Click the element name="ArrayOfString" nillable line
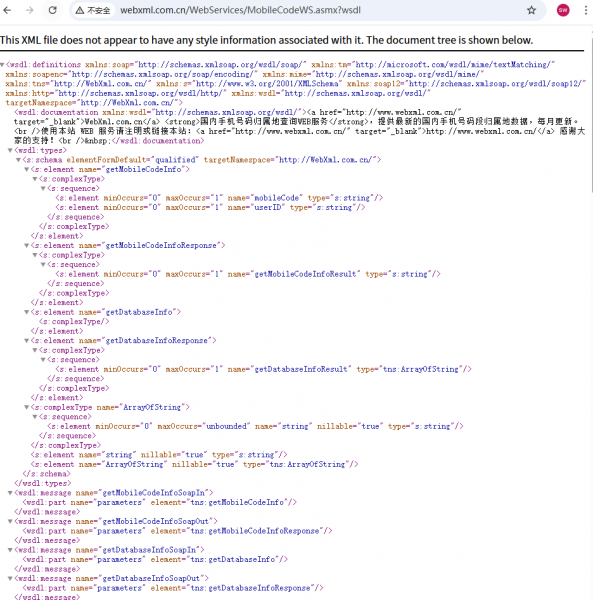The height and width of the screenshot is (600, 593). tap(194, 465)
